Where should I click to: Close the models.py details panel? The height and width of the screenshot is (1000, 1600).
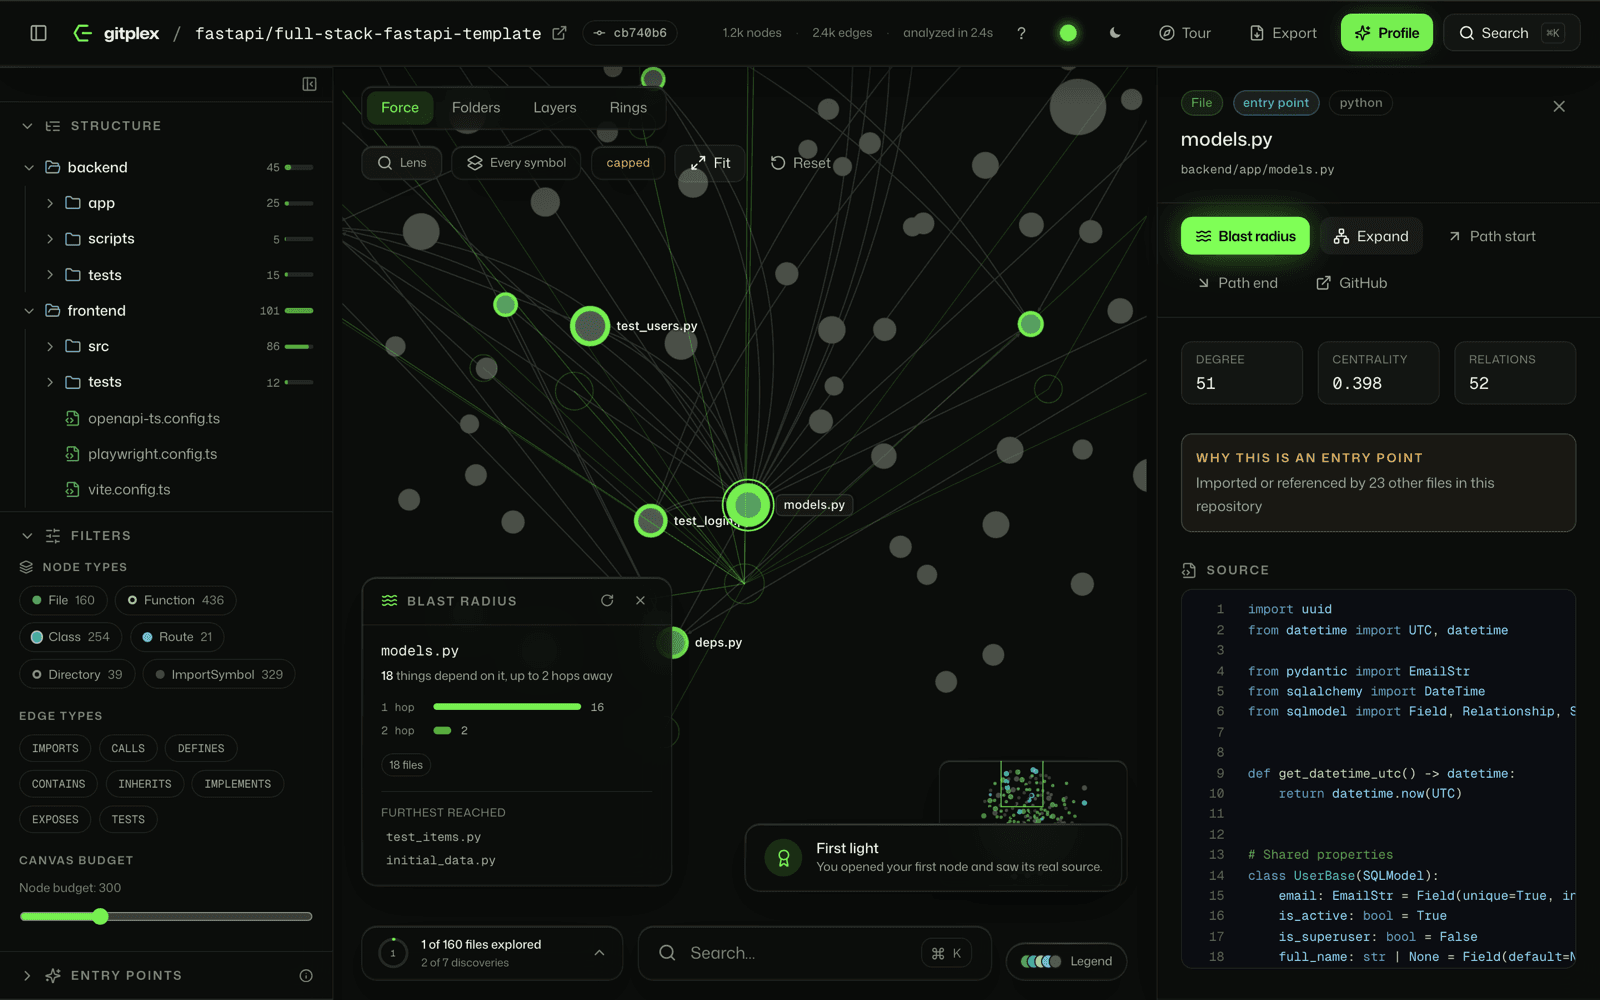point(1559,106)
